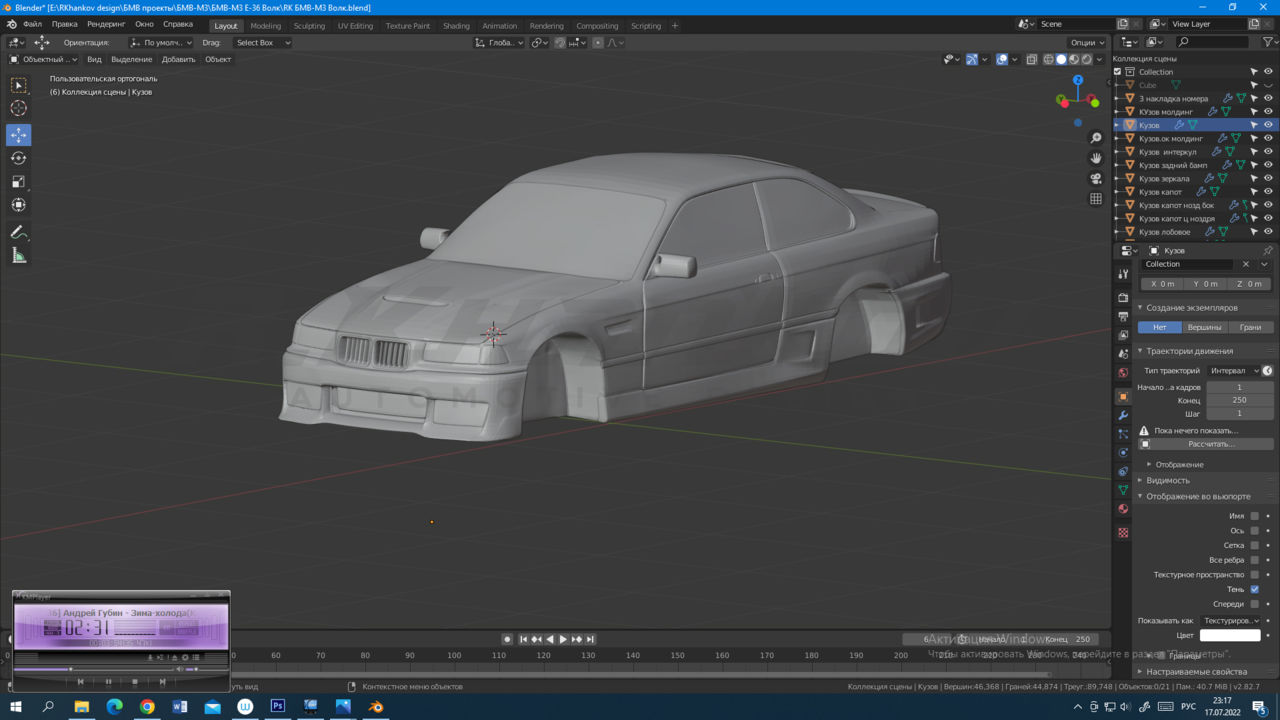Uncheck the Тень shadow checkbox
This screenshot has width=1280, height=720.
(1255, 589)
